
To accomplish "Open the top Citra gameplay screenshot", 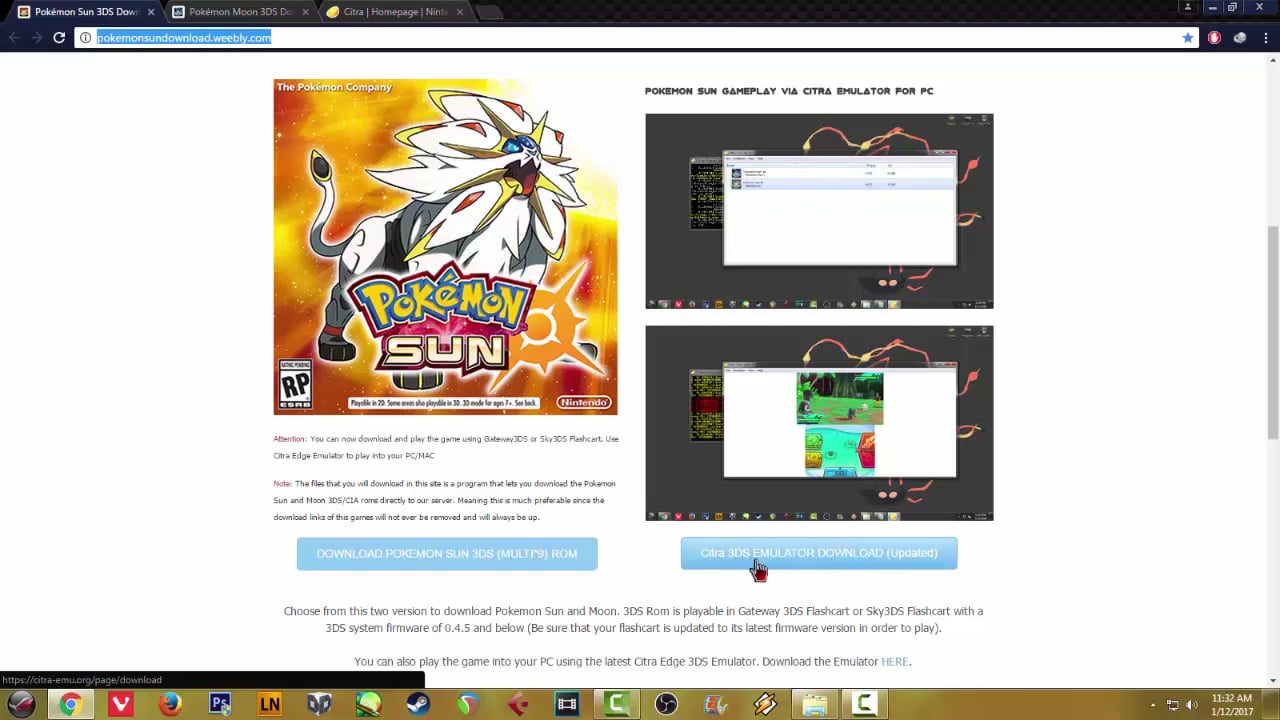I will (x=819, y=211).
